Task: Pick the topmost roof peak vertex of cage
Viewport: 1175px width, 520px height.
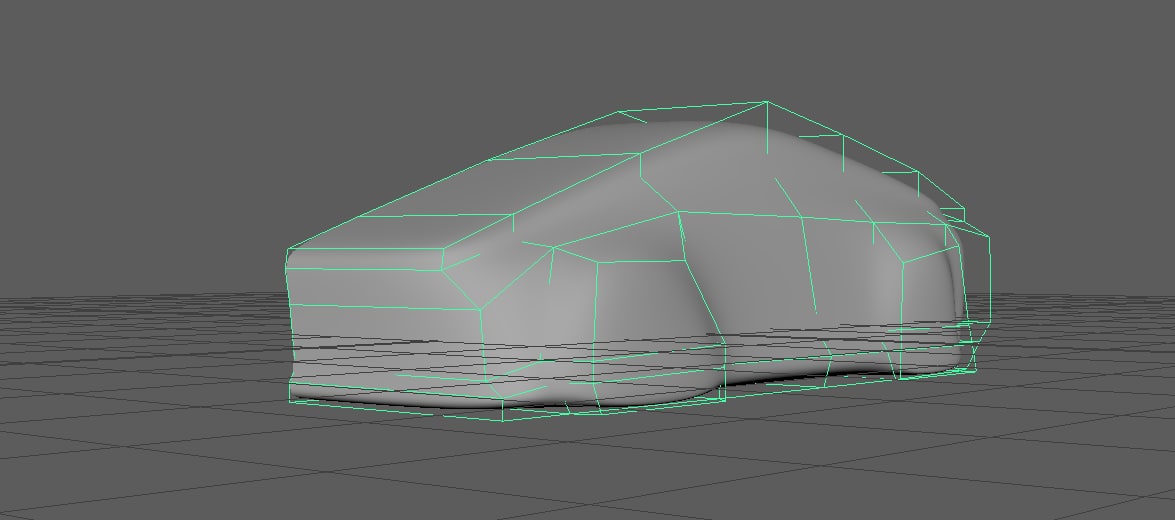Action: [x=766, y=102]
